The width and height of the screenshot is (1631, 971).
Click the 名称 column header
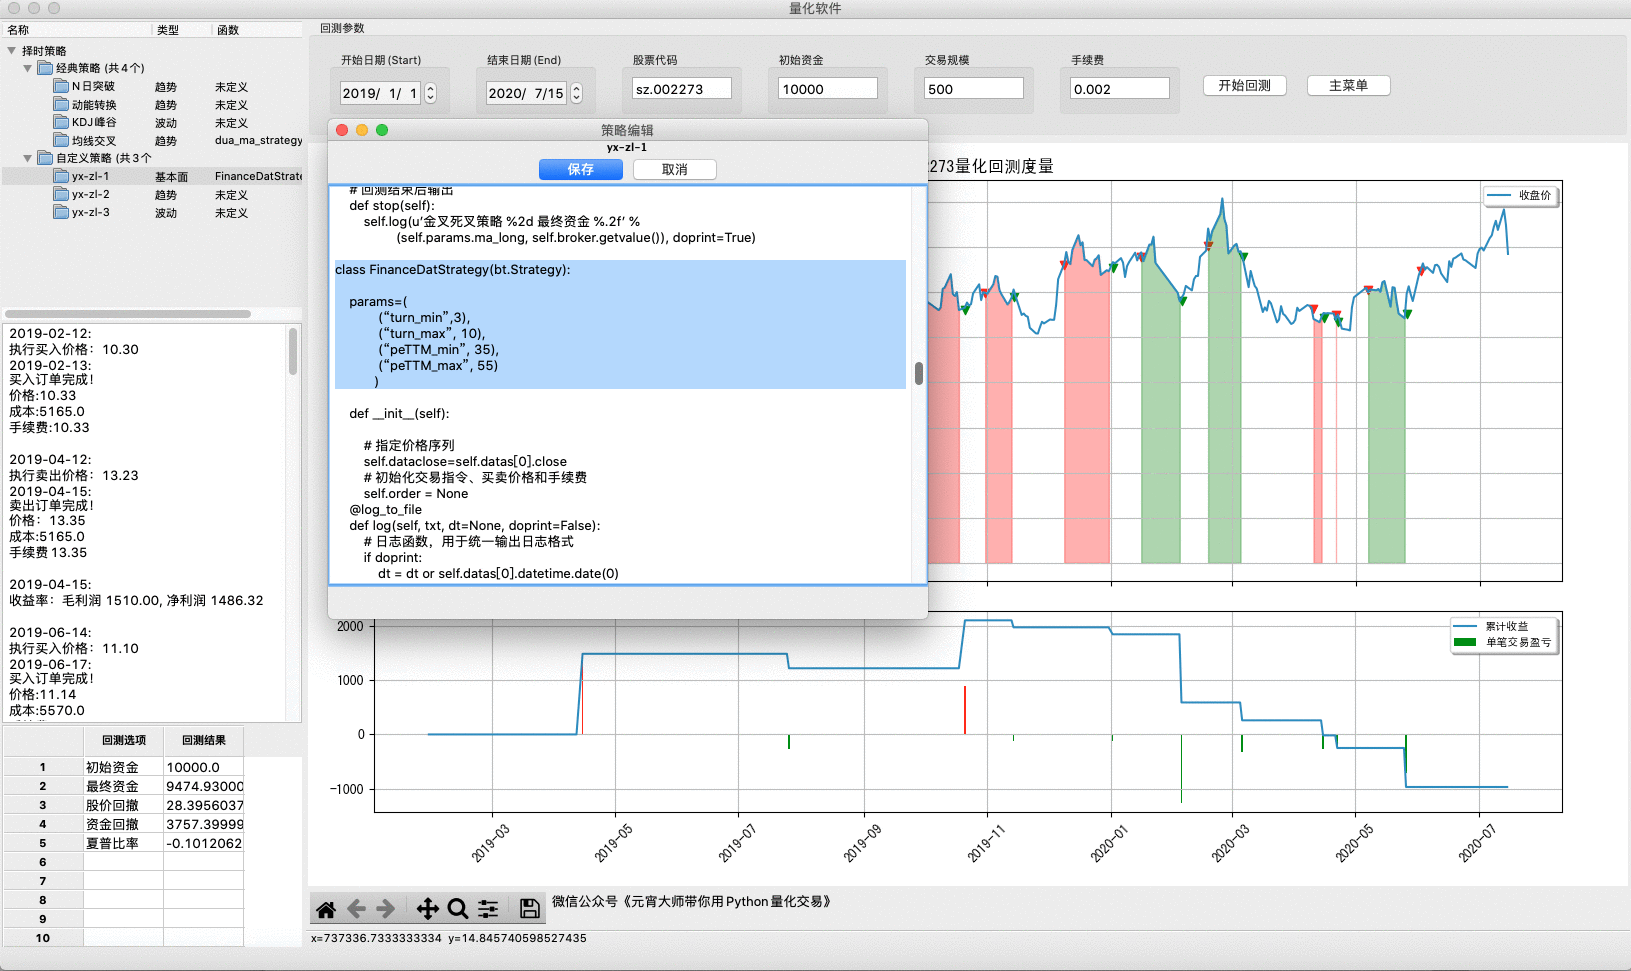point(76,30)
